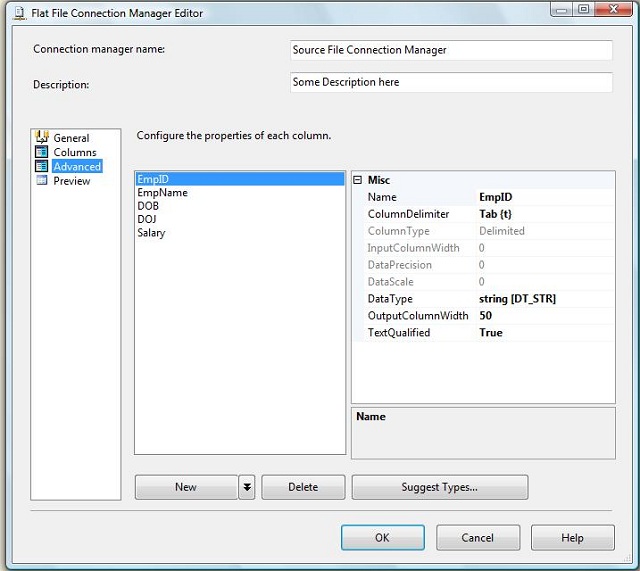Click the Columns page icon
This screenshot has width=640, height=571.
click(42, 152)
